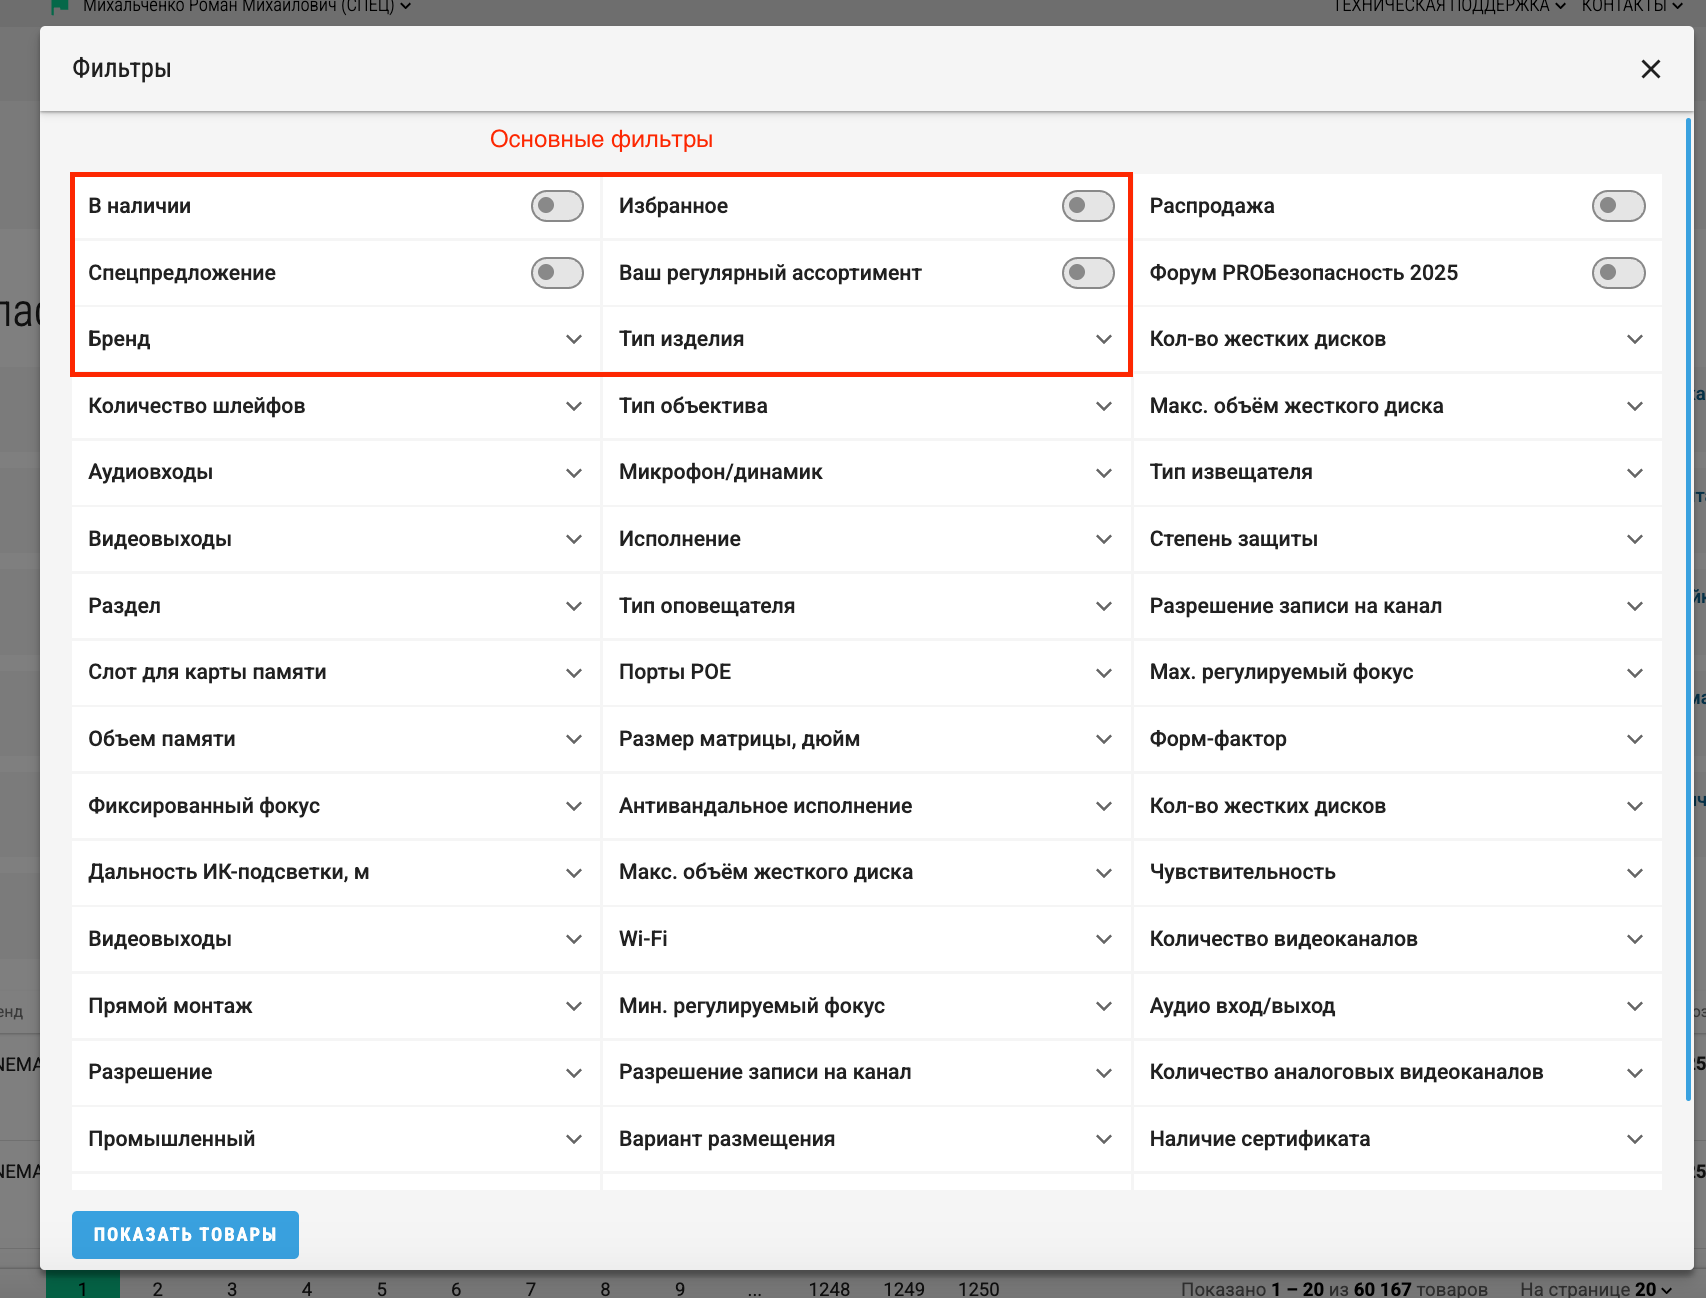Click the ПОКАЗАТЬ ТОВАРЫ button
The width and height of the screenshot is (1706, 1298).
[x=185, y=1235]
